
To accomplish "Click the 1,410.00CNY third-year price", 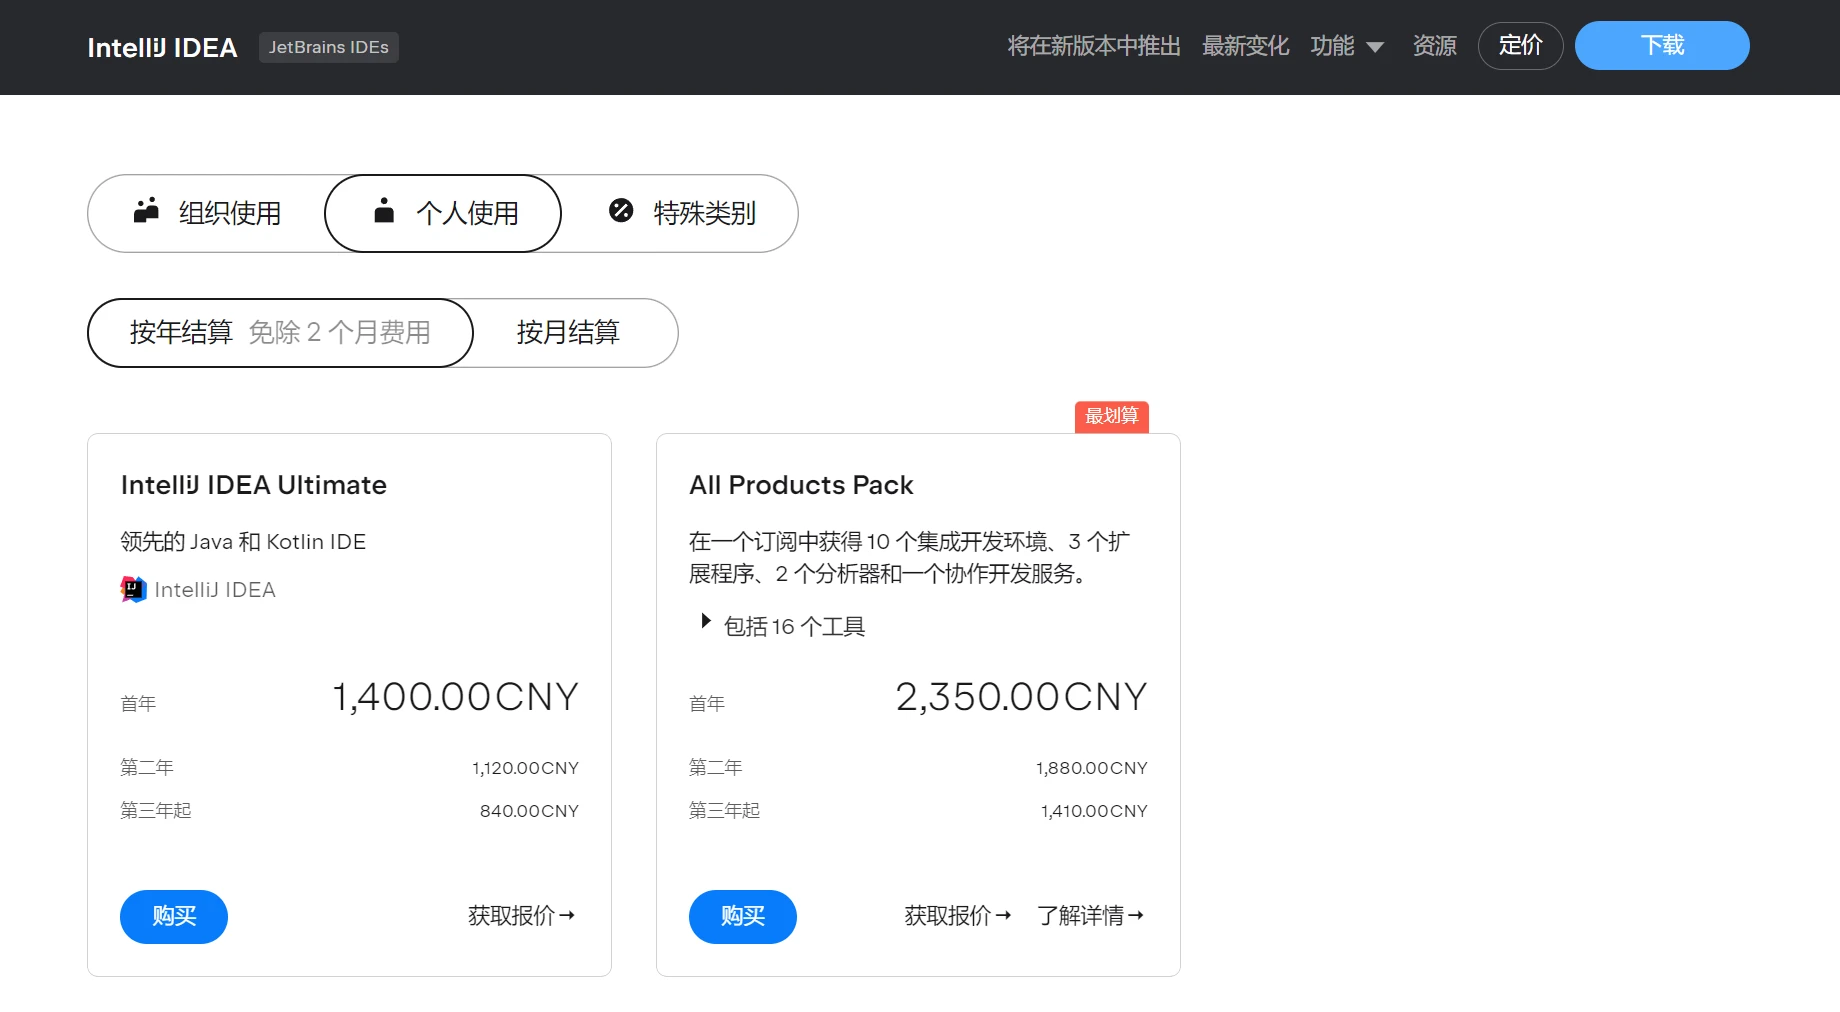I will pyautogui.click(x=1094, y=811).
